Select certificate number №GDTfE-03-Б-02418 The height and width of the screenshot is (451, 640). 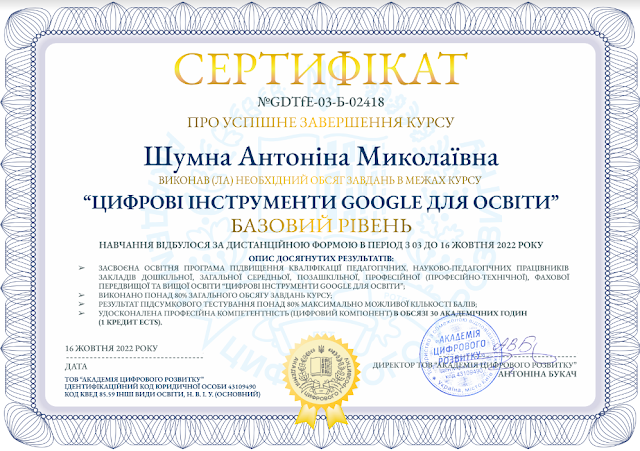(321, 102)
